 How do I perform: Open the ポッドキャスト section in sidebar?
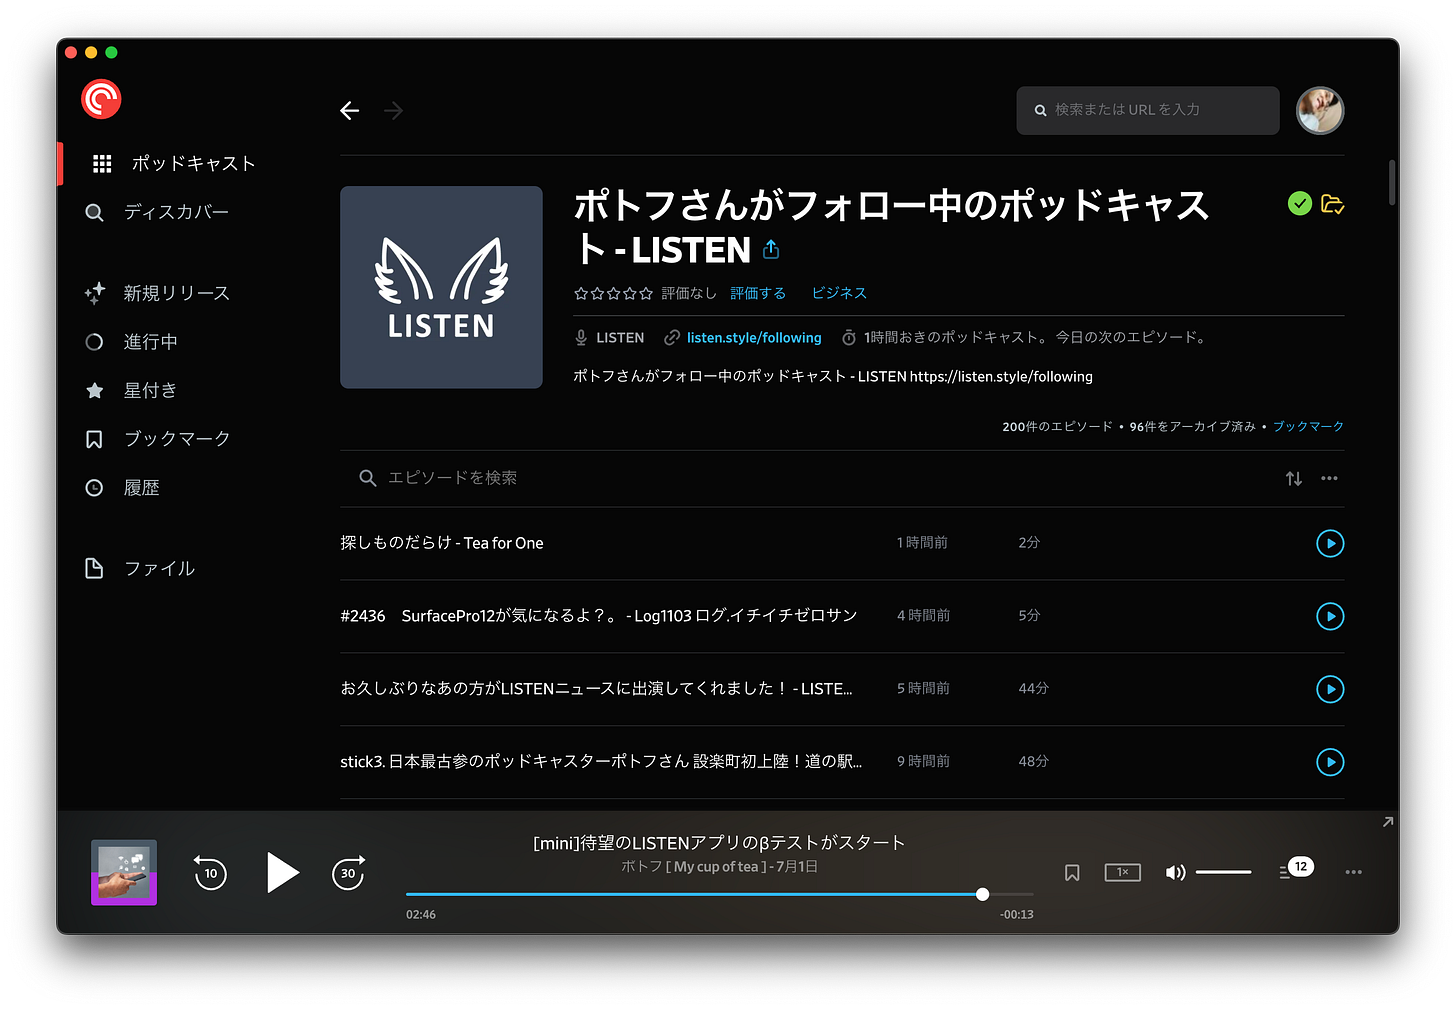pos(173,163)
